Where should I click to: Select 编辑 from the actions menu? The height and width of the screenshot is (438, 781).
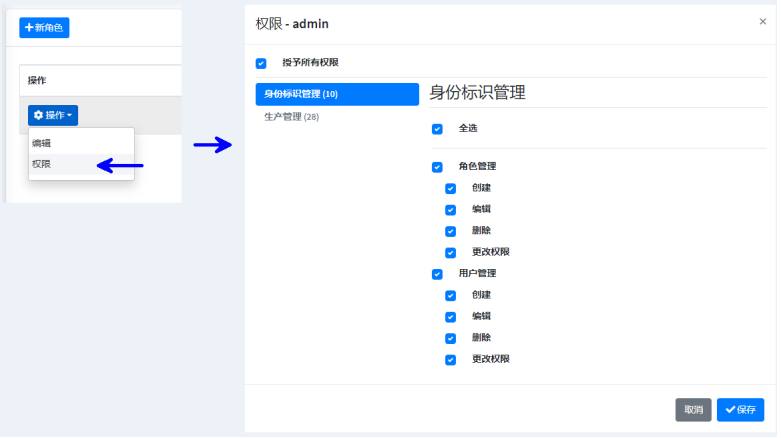point(41,143)
